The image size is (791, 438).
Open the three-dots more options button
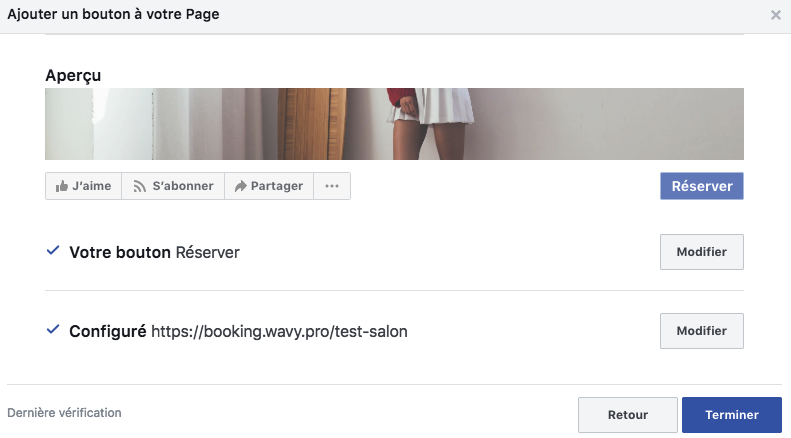pyautogui.click(x=332, y=186)
